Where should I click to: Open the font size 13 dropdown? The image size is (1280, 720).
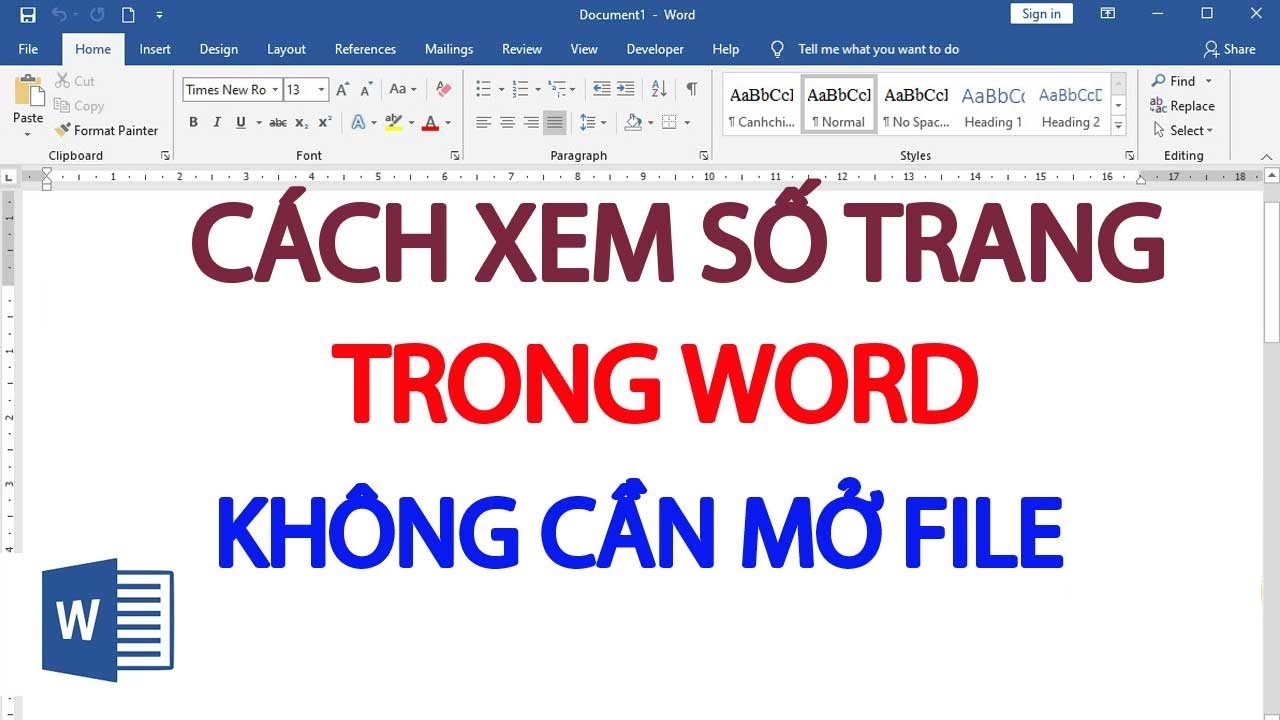pyautogui.click(x=321, y=90)
